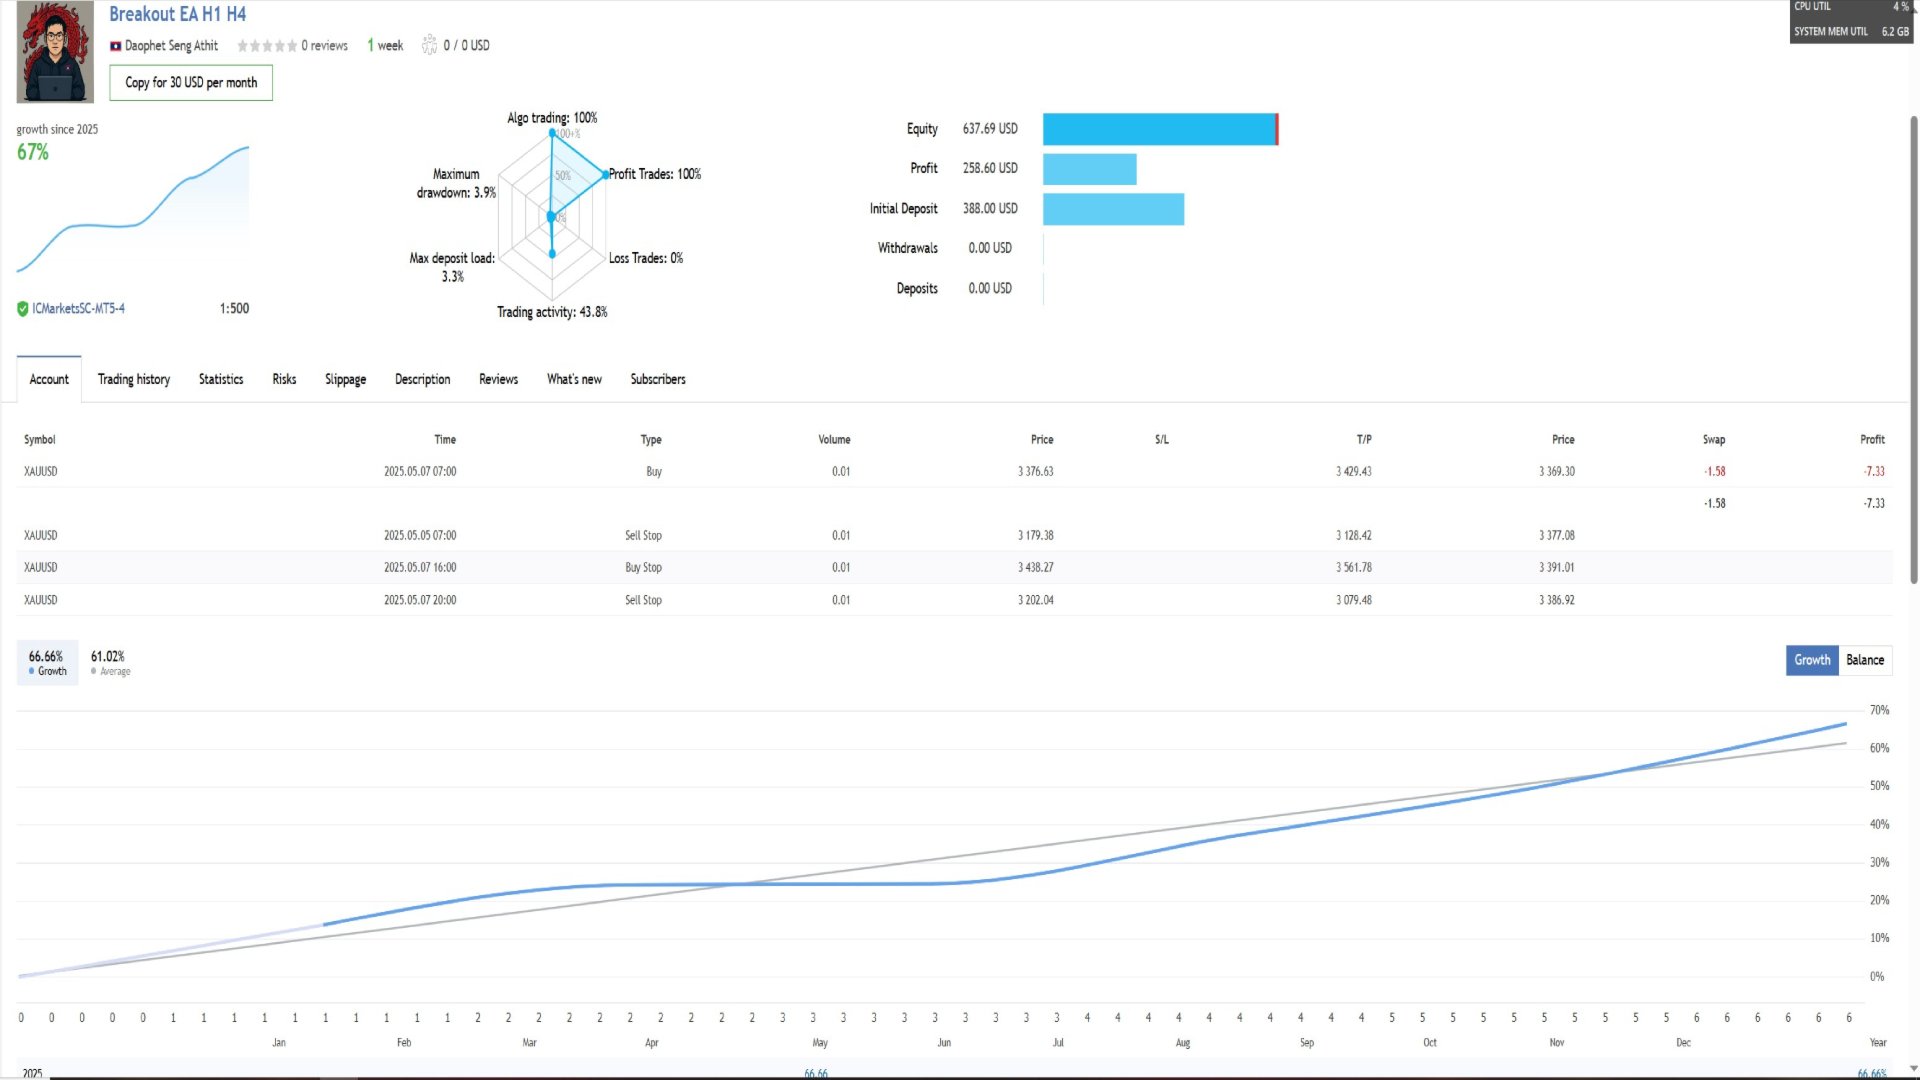This screenshot has width=1920, height=1080.
Task: Open the Breakout EA H1 H4 title link
Action: click(177, 14)
